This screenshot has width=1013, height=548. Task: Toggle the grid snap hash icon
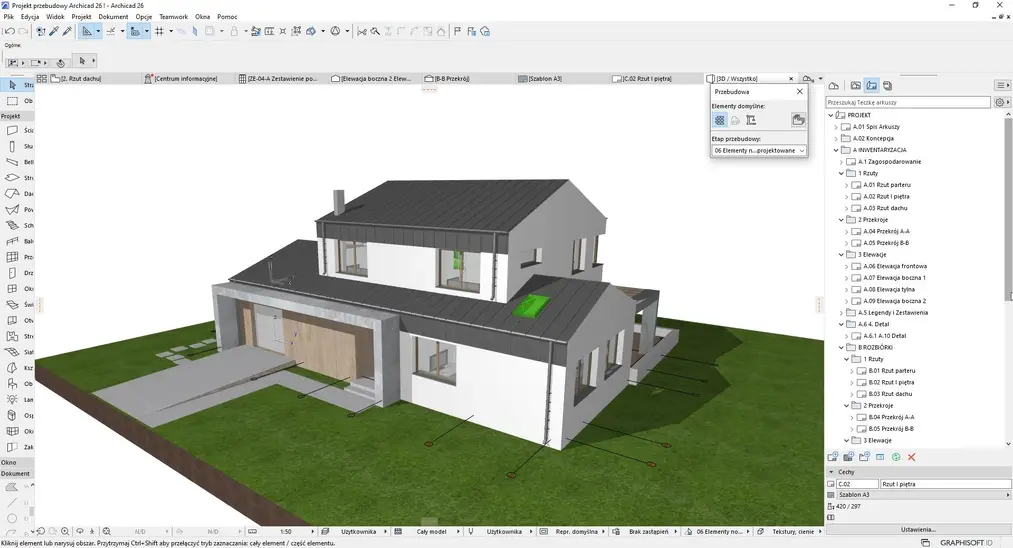point(159,31)
